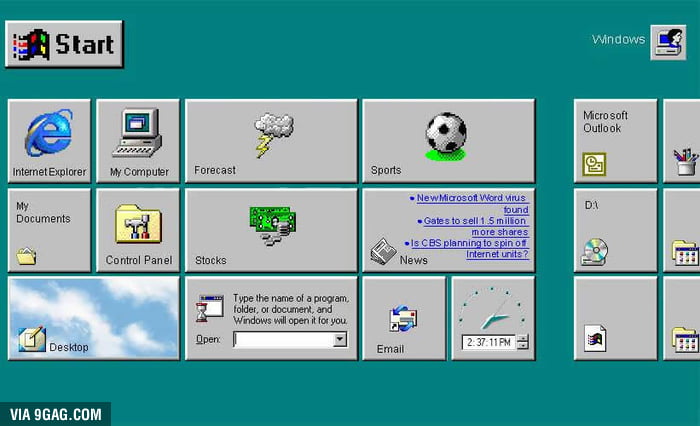Screen dimensions: 700x426
Task: Click the D:\ label text
Action: (591, 205)
